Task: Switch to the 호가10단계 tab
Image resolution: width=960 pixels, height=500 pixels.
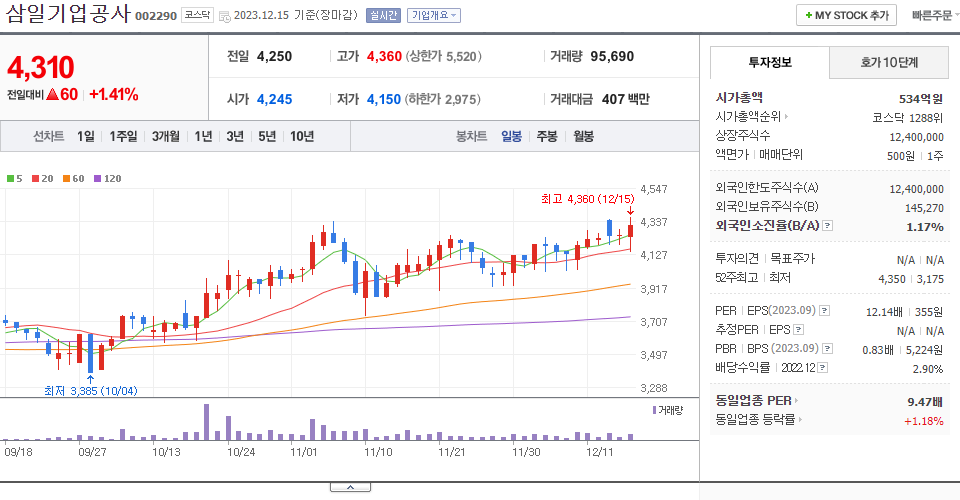Action: click(889, 62)
